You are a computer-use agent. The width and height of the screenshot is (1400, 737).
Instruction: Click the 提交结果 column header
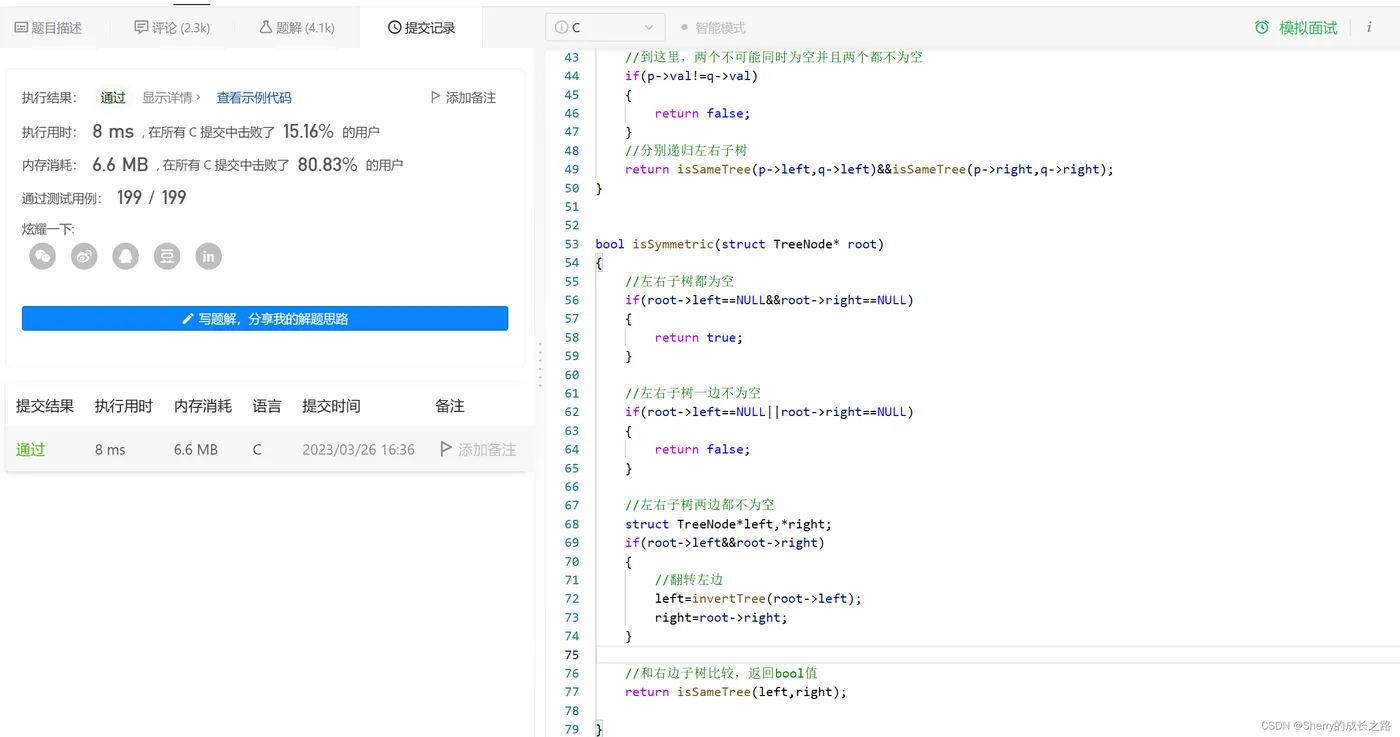pyautogui.click(x=45, y=406)
